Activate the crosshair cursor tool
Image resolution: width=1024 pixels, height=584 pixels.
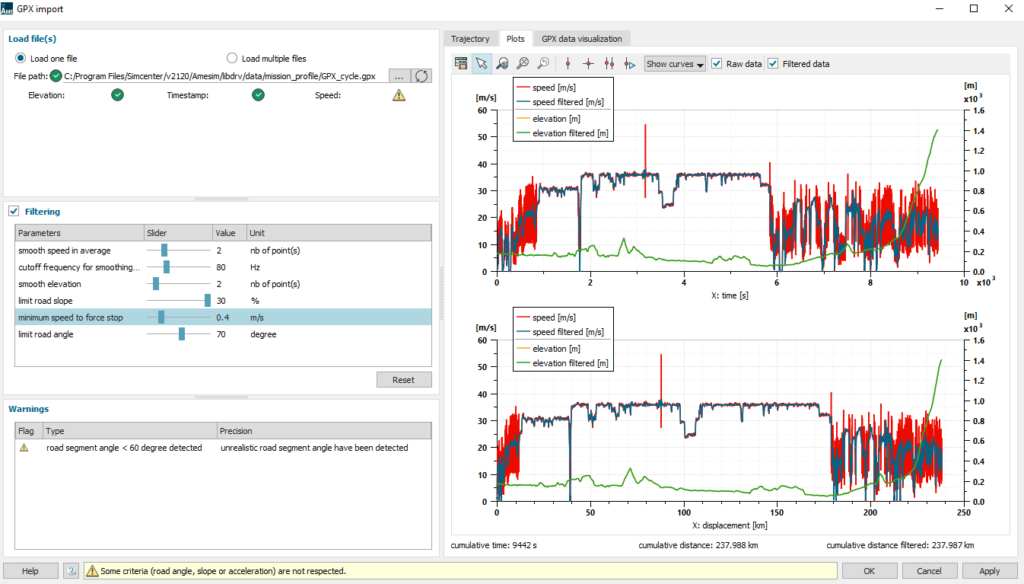[590, 63]
